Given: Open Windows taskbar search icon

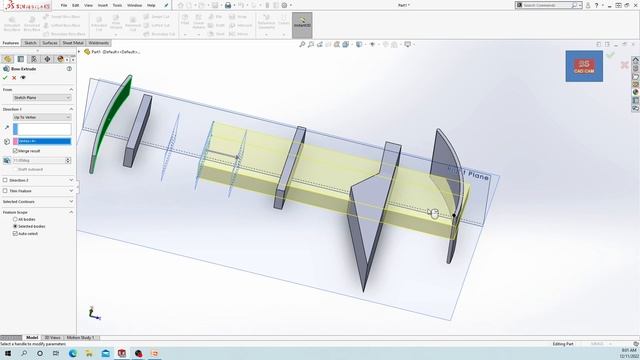Looking at the screenshot, I should (x=24, y=353).
